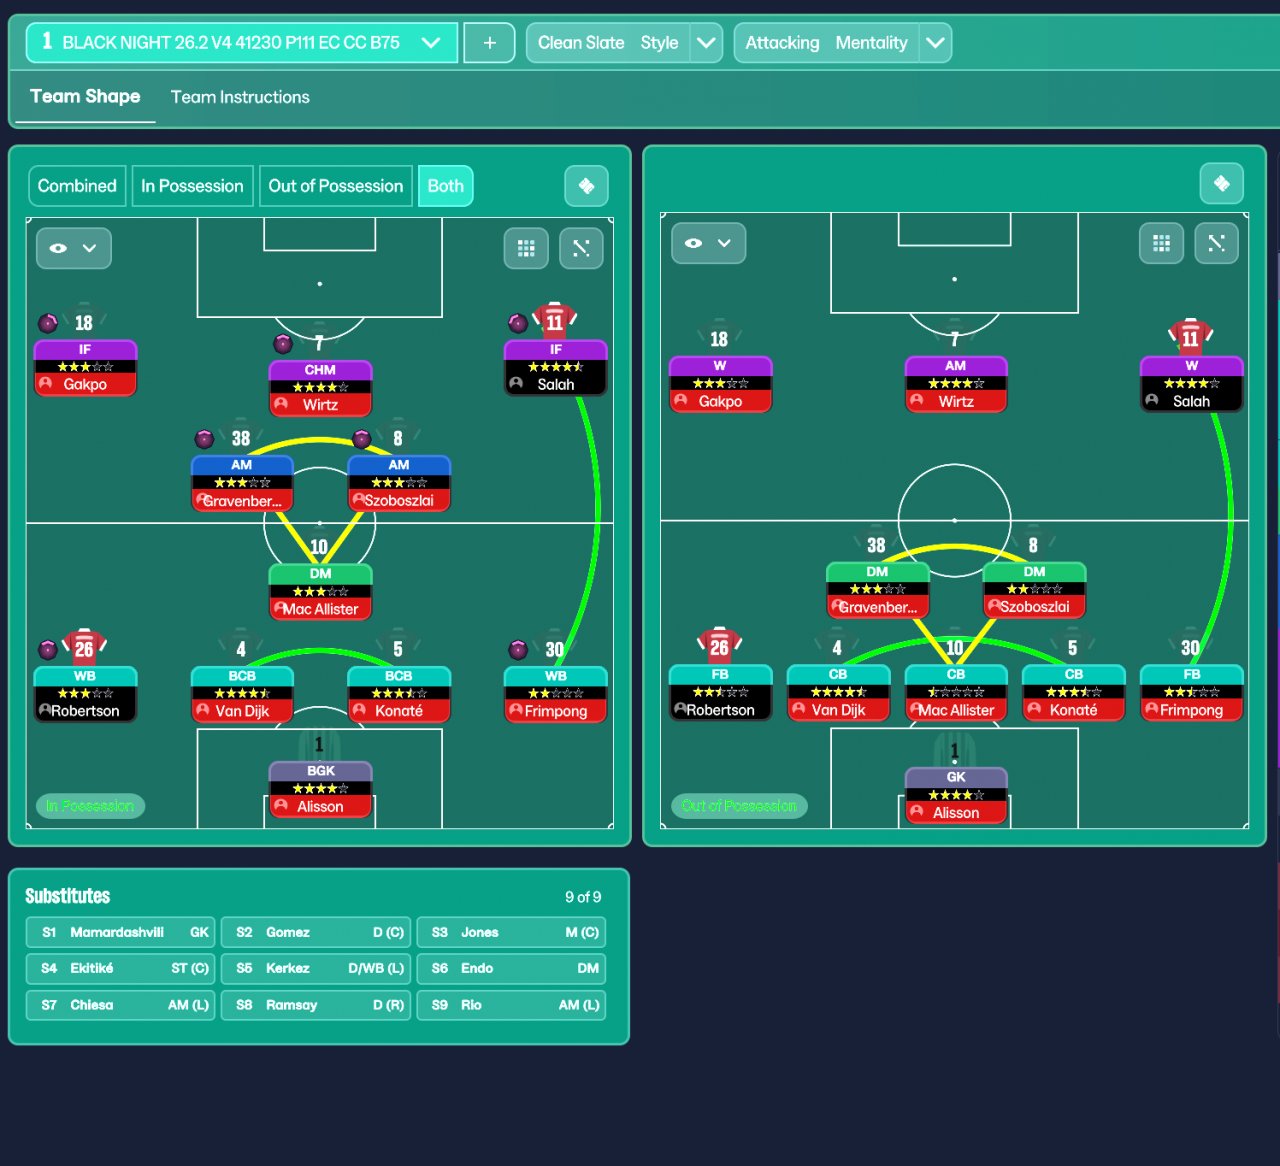
Task: Select Gakpo's IF role card
Action: 85,368
